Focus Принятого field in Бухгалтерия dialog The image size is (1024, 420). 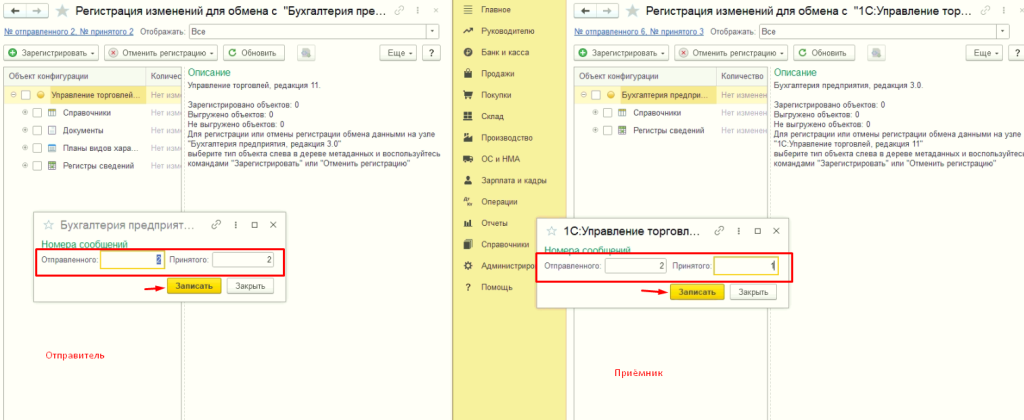click(x=243, y=260)
